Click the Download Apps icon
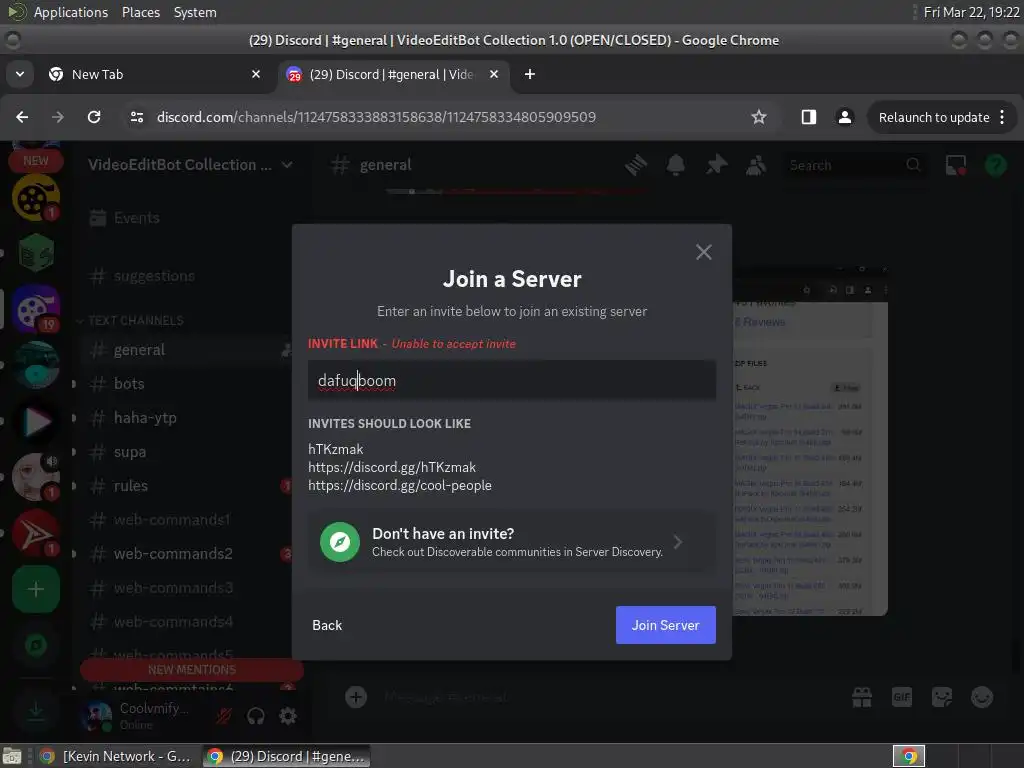The image size is (1024, 768). click(x=36, y=711)
